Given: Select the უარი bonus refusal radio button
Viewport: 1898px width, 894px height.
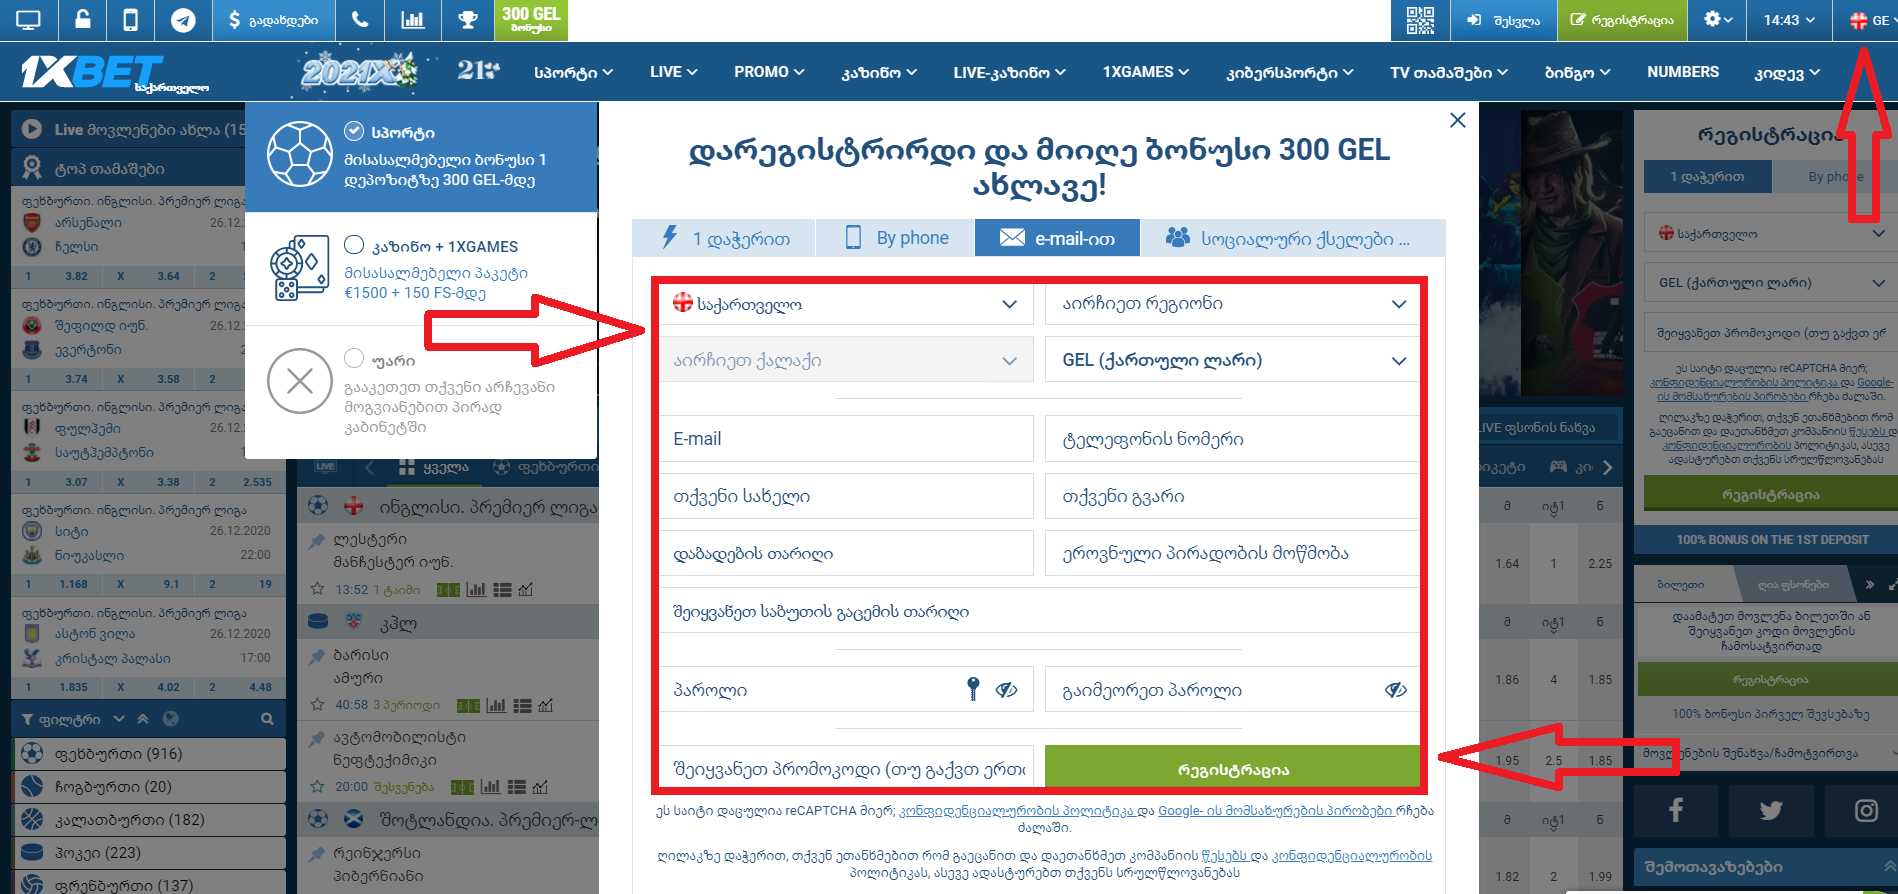Looking at the screenshot, I should tap(354, 358).
